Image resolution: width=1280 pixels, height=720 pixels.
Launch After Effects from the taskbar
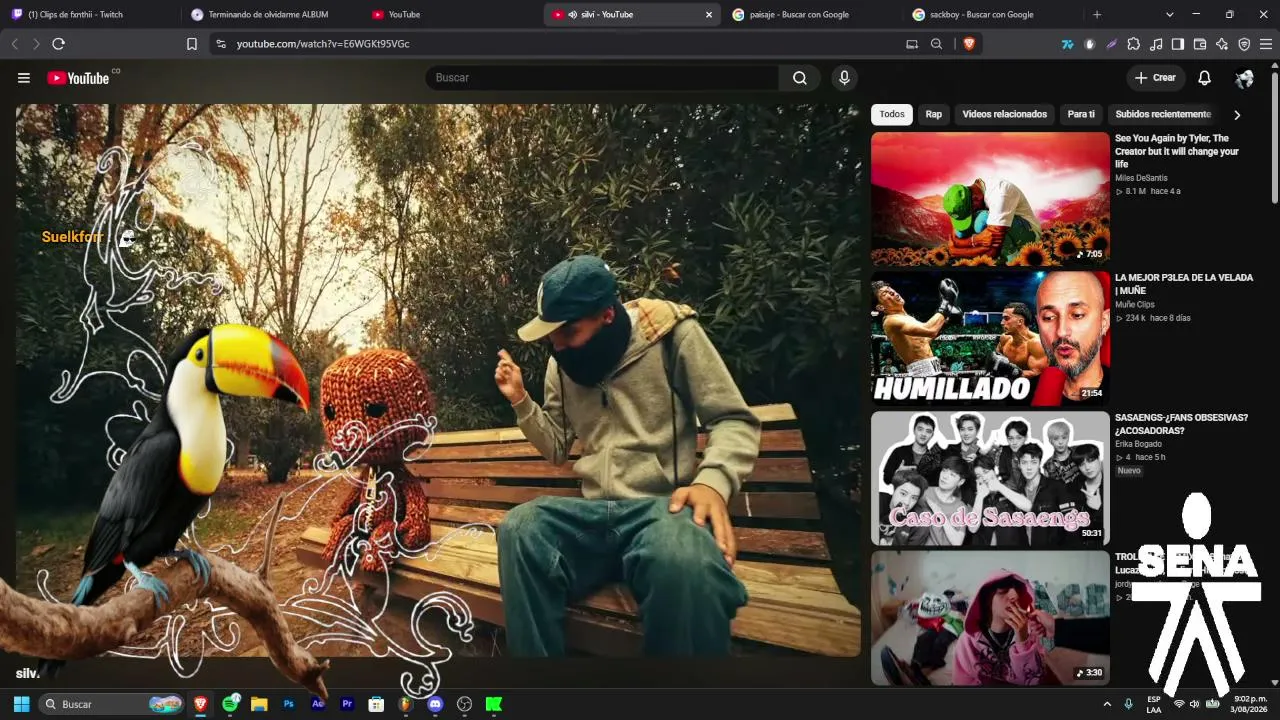coord(318,704)
